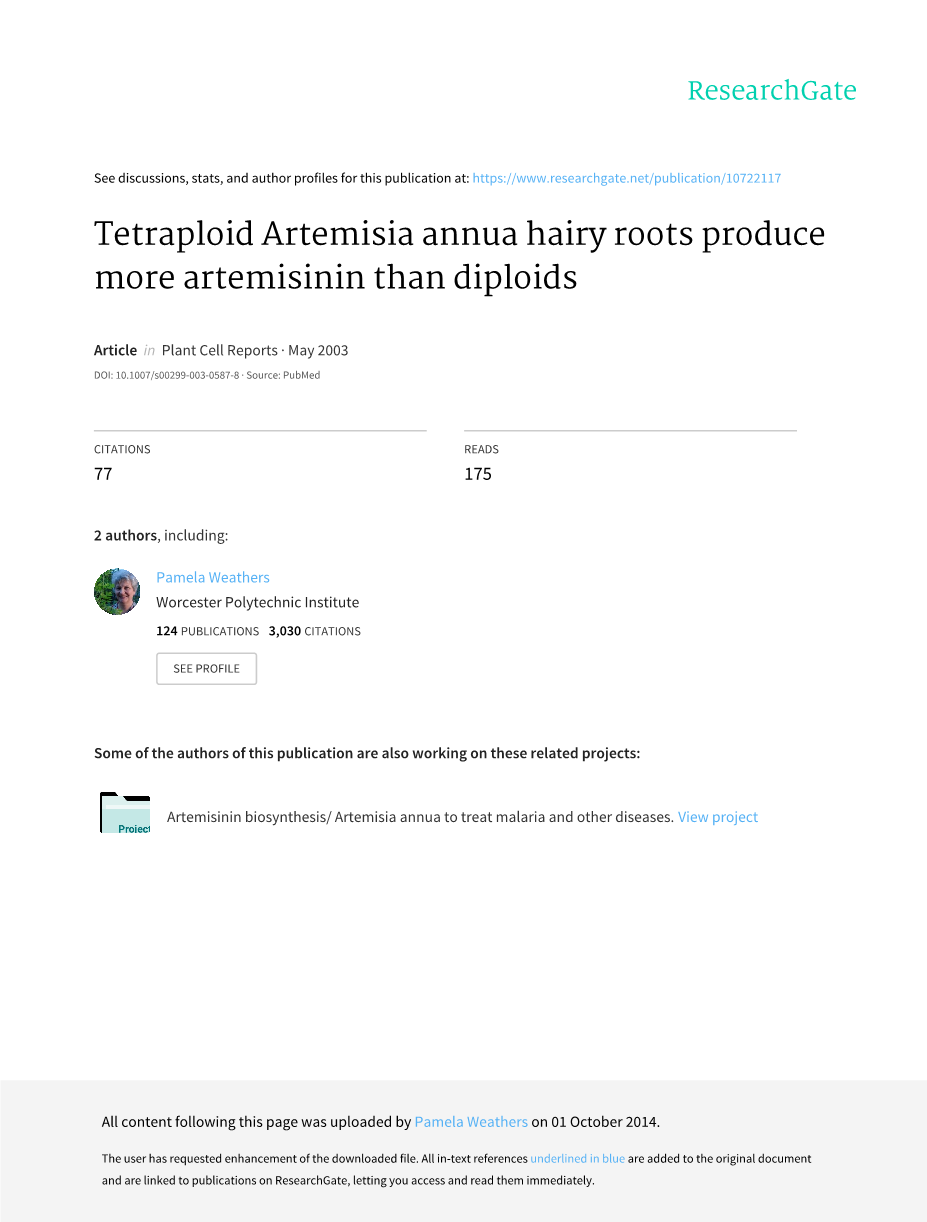Open the Pamela Weathers author name link
This screenshot has height=1222, width=927.
(213, 577)
